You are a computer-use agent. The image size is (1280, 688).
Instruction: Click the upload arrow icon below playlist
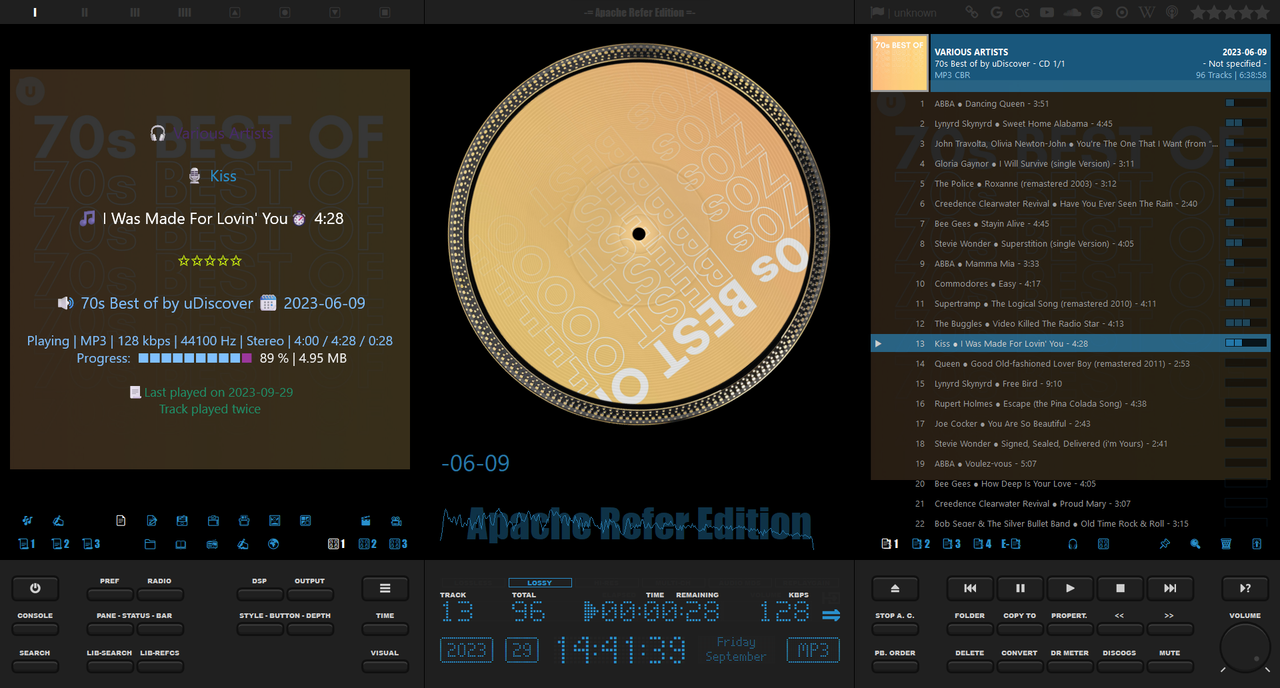(x=1257, y=544)
